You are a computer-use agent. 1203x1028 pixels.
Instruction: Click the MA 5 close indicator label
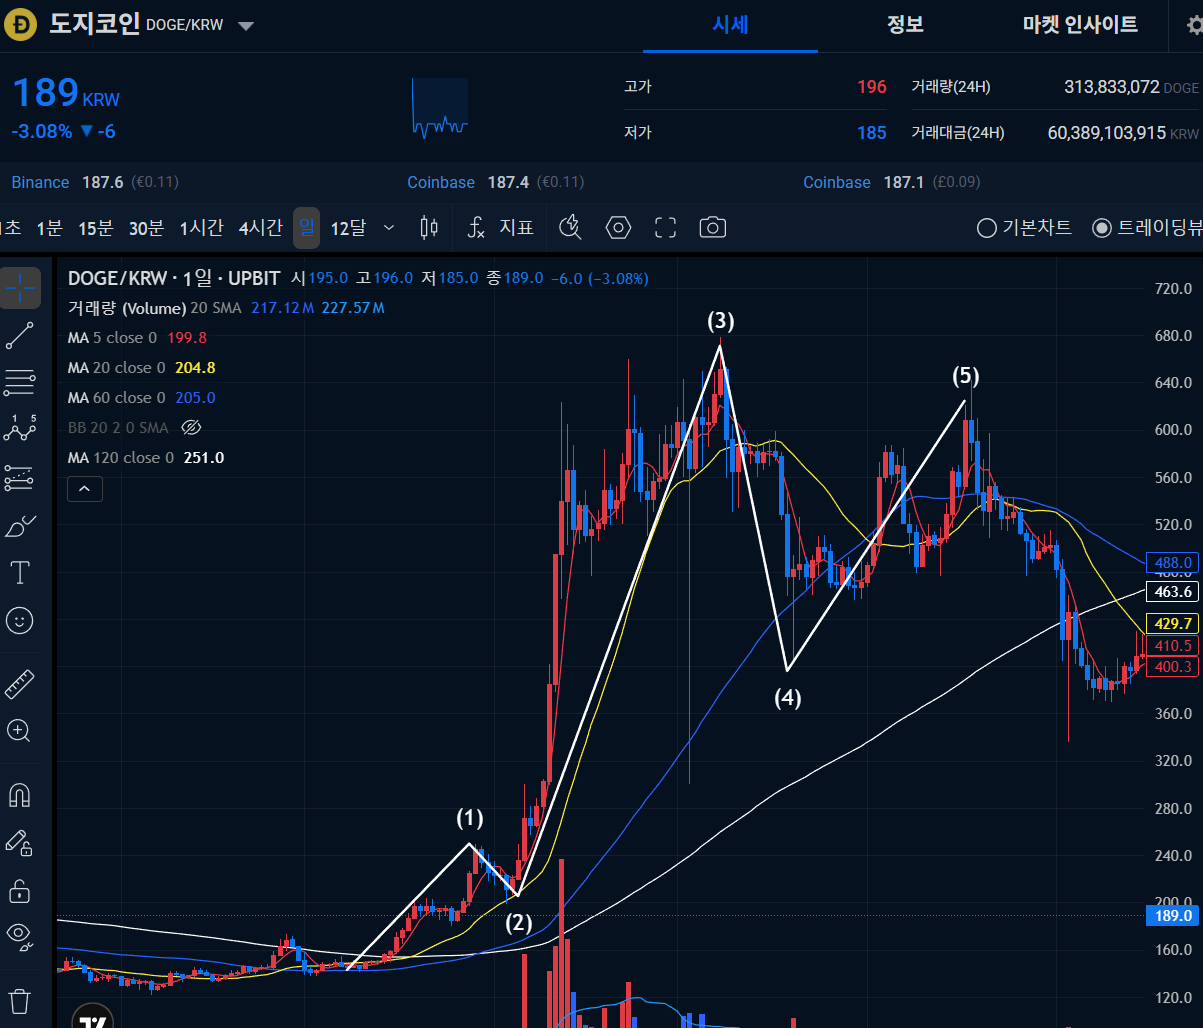click(112, 338)
